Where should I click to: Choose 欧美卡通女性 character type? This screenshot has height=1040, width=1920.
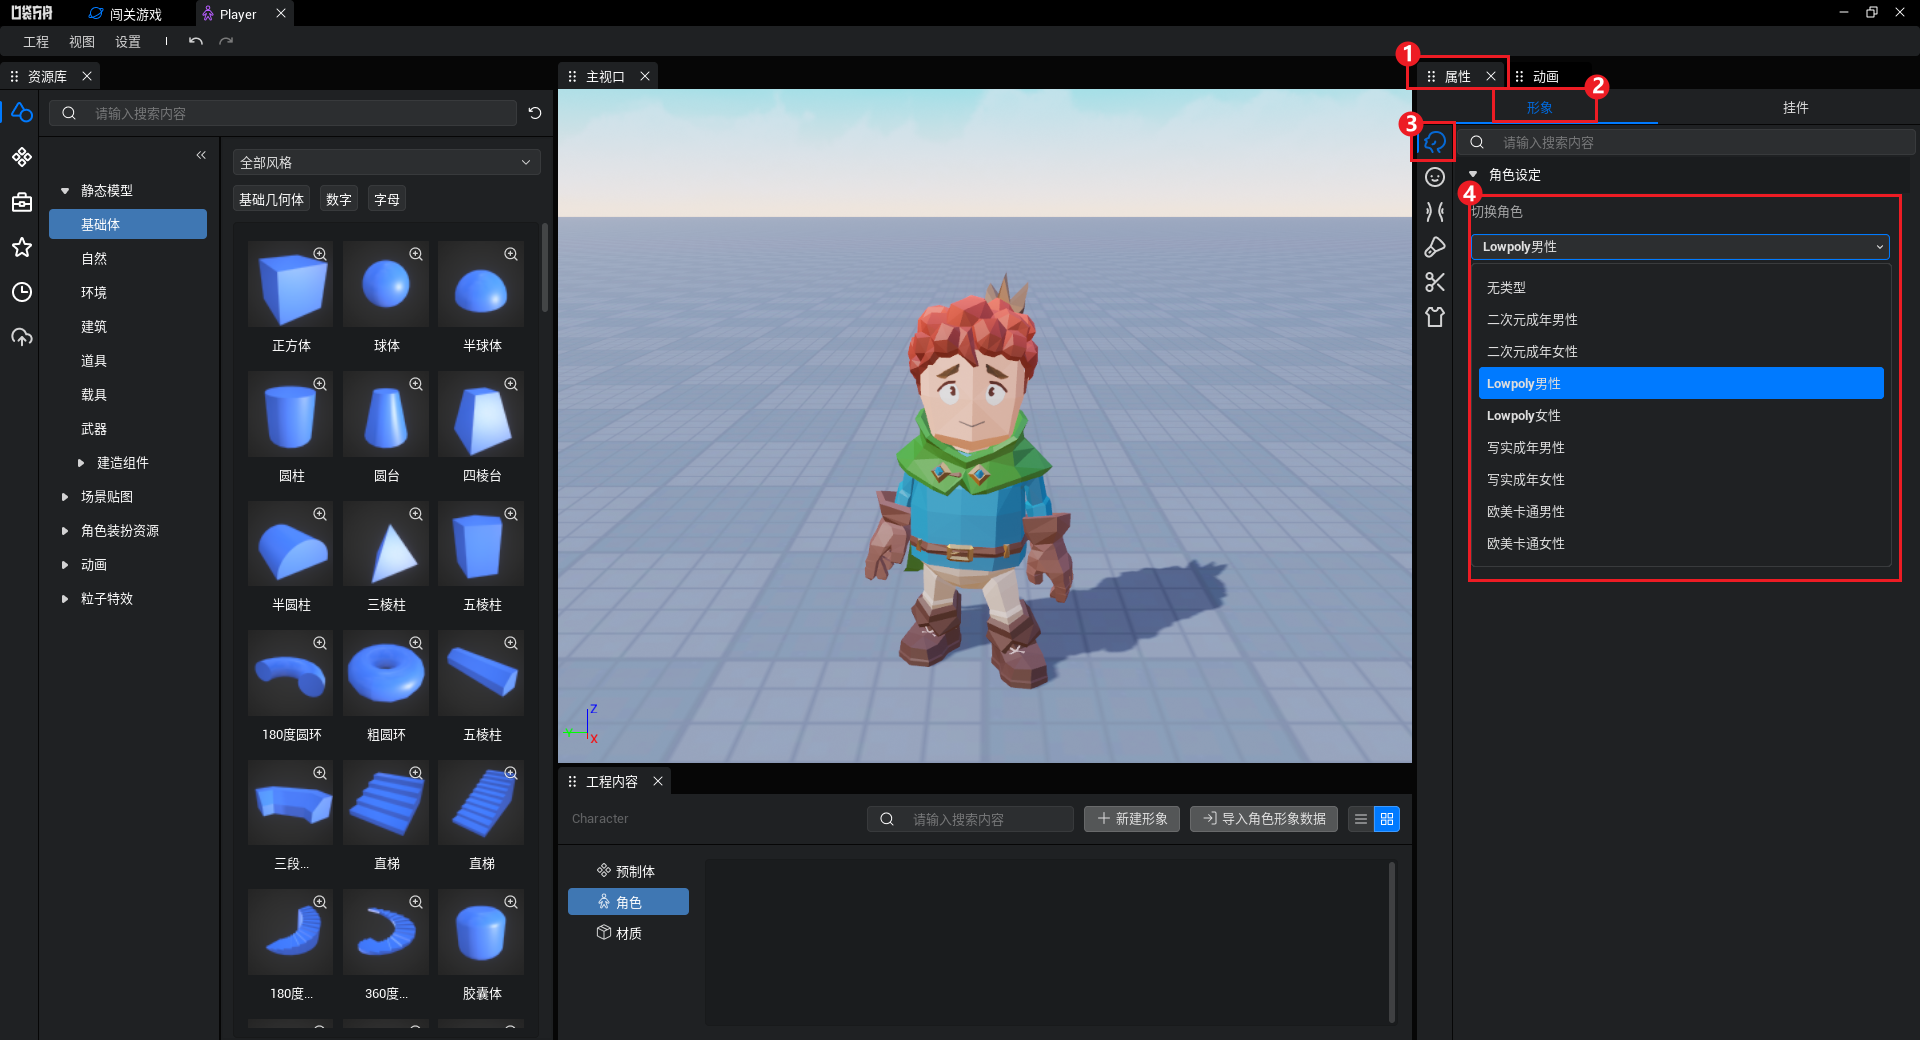point(1680,544)
